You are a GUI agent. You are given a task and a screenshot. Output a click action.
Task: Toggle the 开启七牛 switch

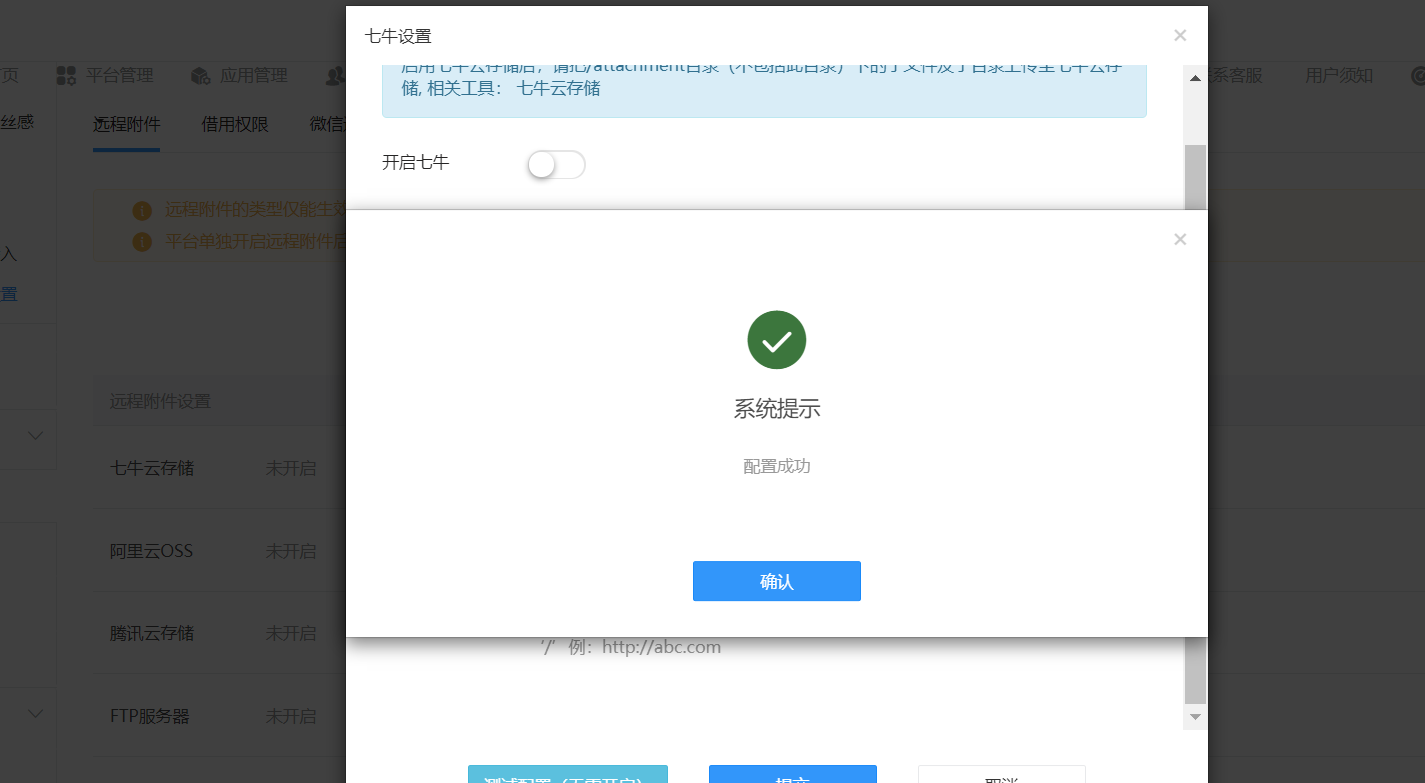click(556, 165)
